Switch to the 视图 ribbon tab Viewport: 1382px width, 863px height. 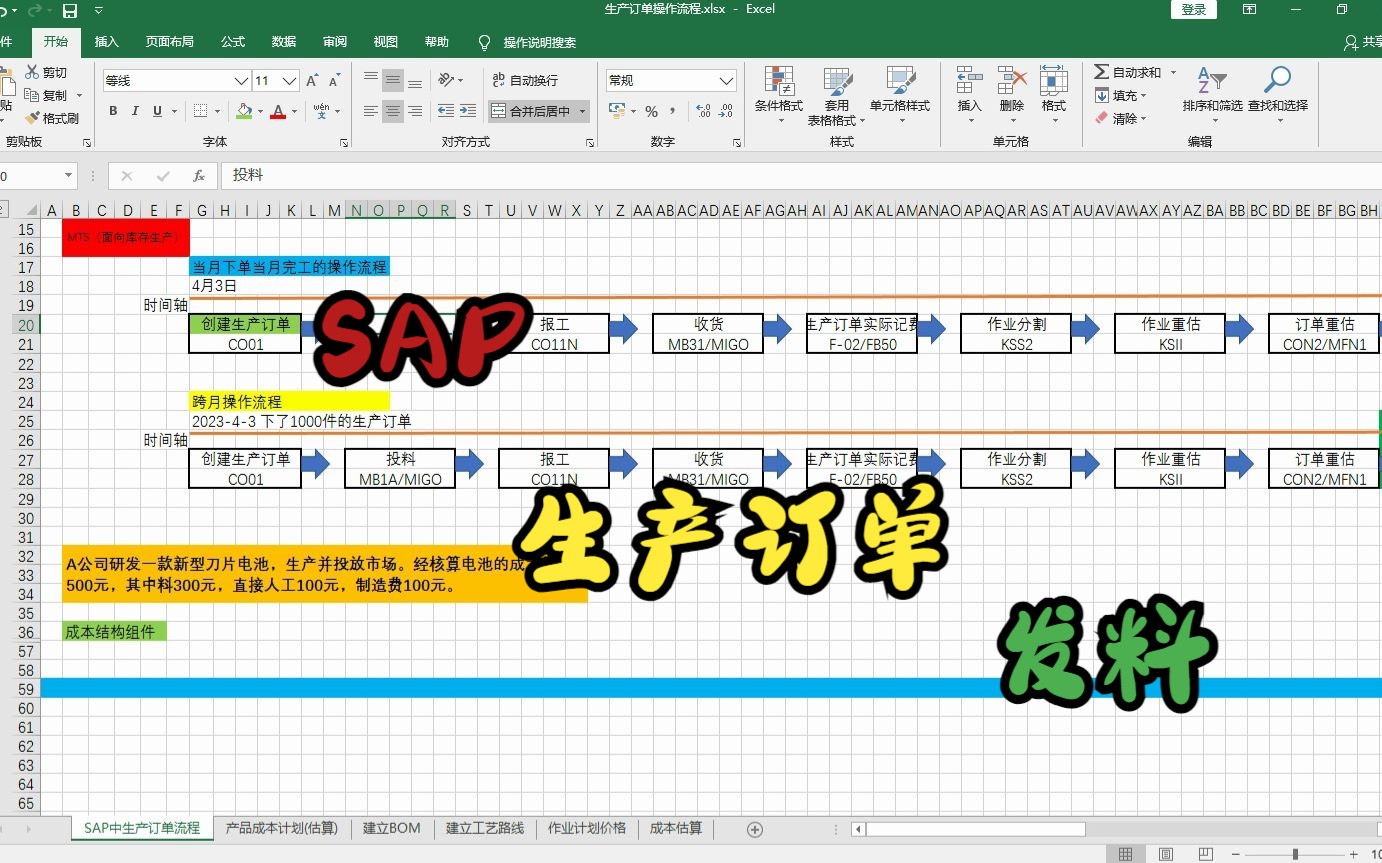[x=385, y=42]
